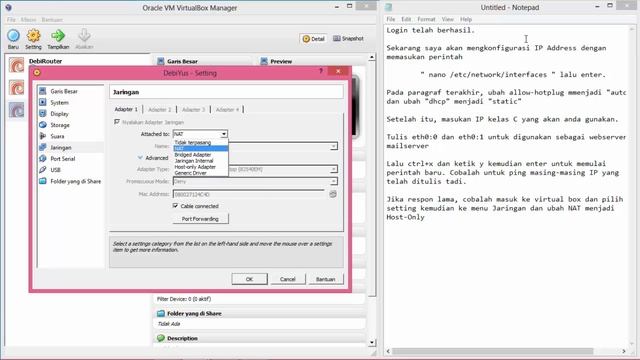Click Detail button in VirtualBox
The image size is (640, 360).
313,39
